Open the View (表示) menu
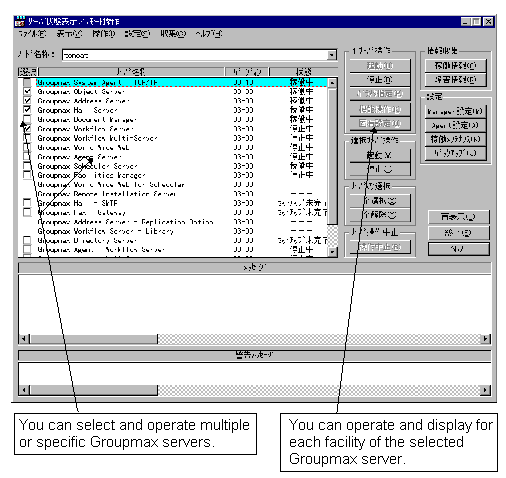This screenshot has height=478, width=506. pyautogui.click(x=69, y=34)
